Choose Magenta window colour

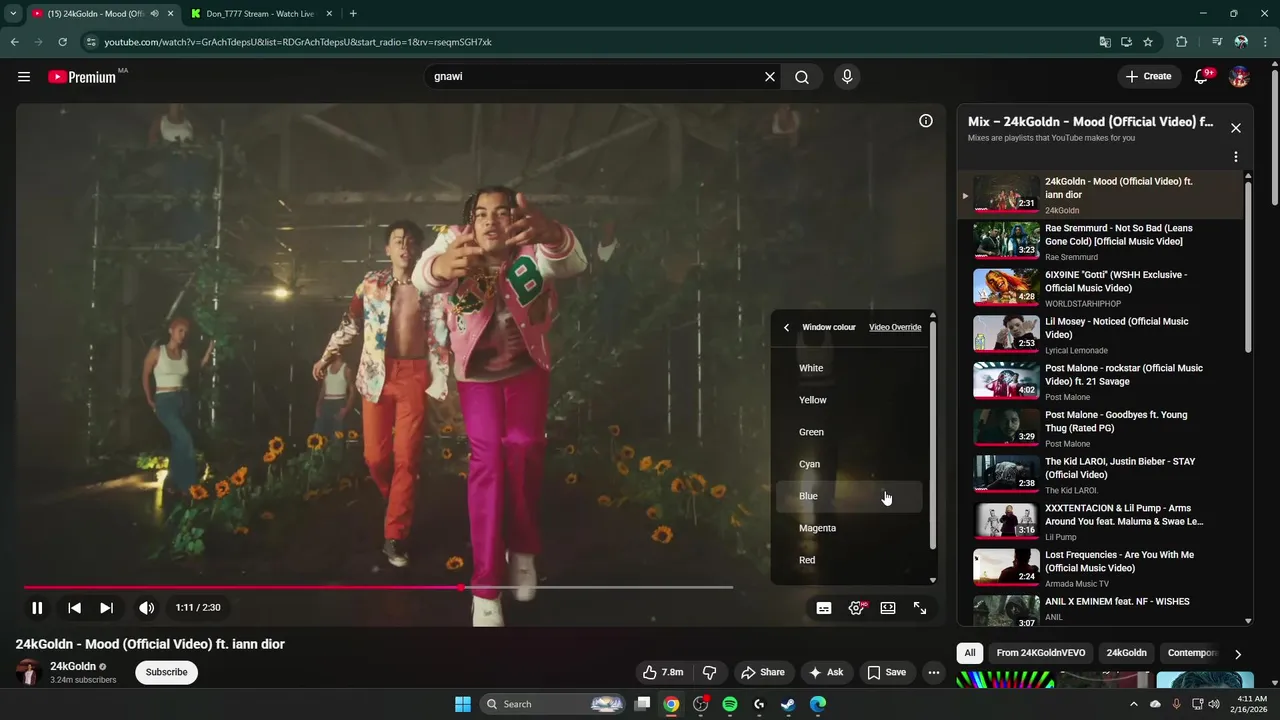click(x=849, y=528)
